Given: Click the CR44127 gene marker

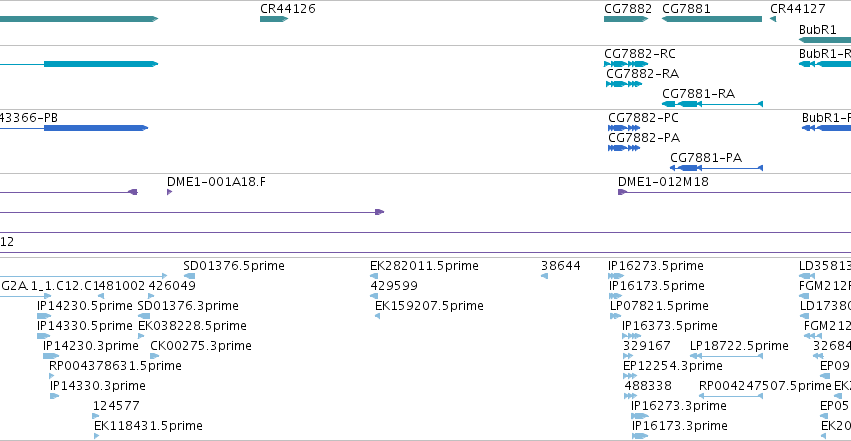Looking at the screenshot, I should click(773, 19).
